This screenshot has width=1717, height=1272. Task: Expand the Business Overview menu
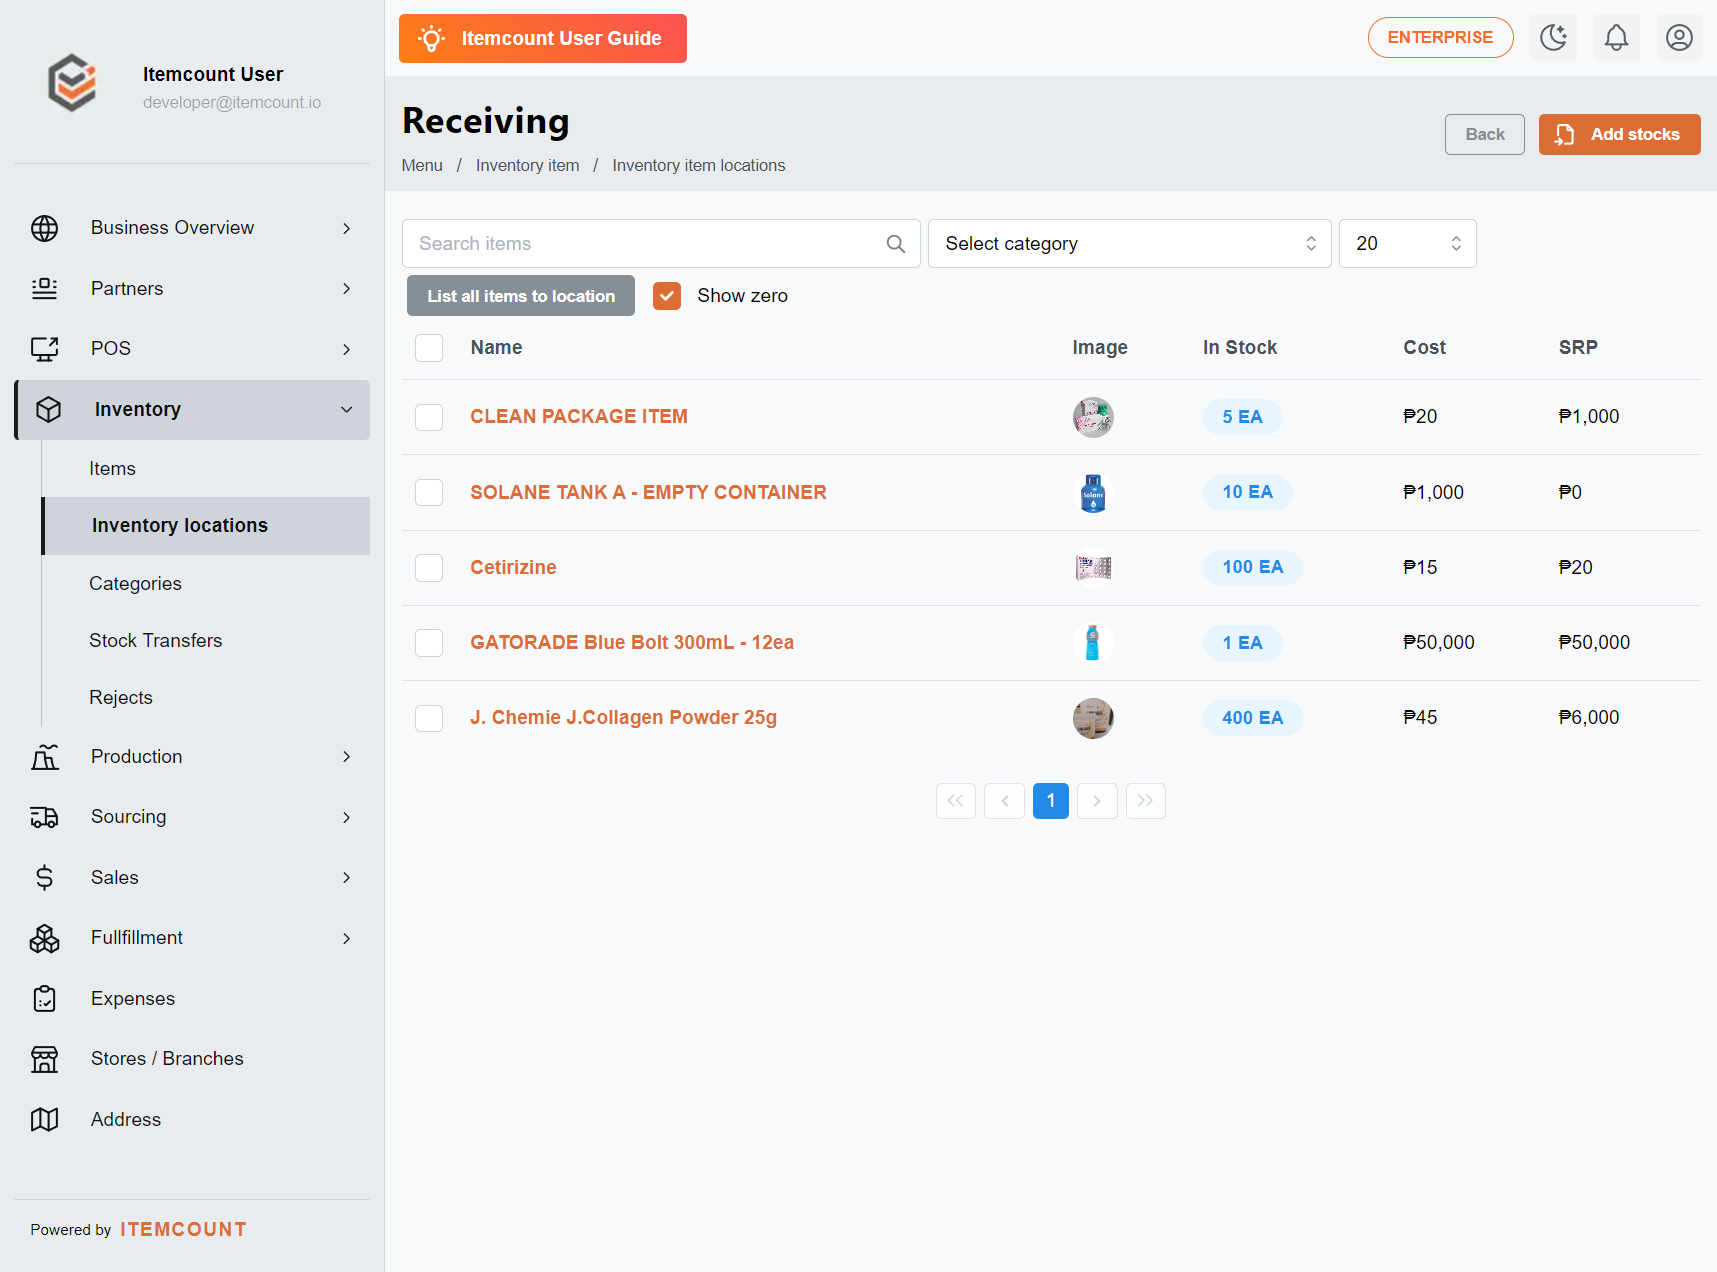[192, 228]
